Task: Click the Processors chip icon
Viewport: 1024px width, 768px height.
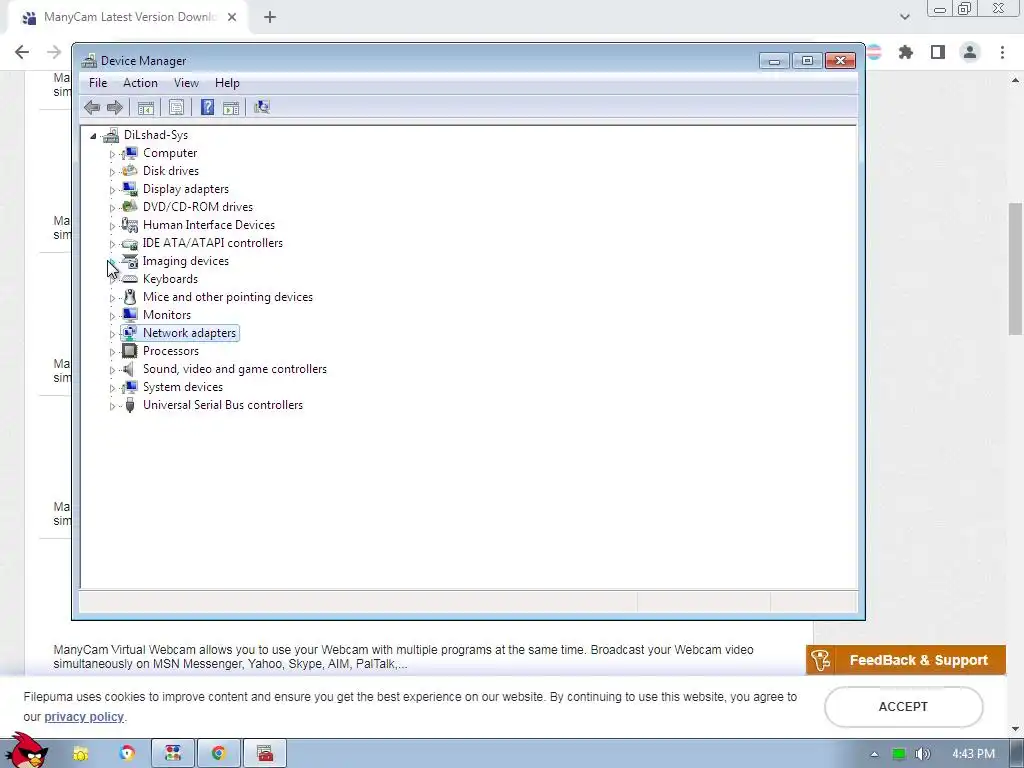Action: coord(129,351)
